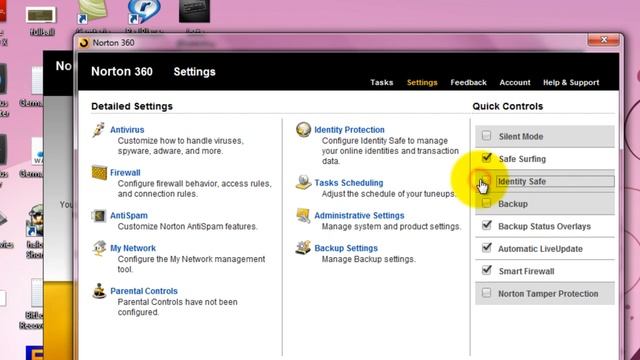Image resolution: width=640 pixels, height=360 pixels.
Task: Uncheck Backup Status Overlays checkbox
Action: [486, 225]
